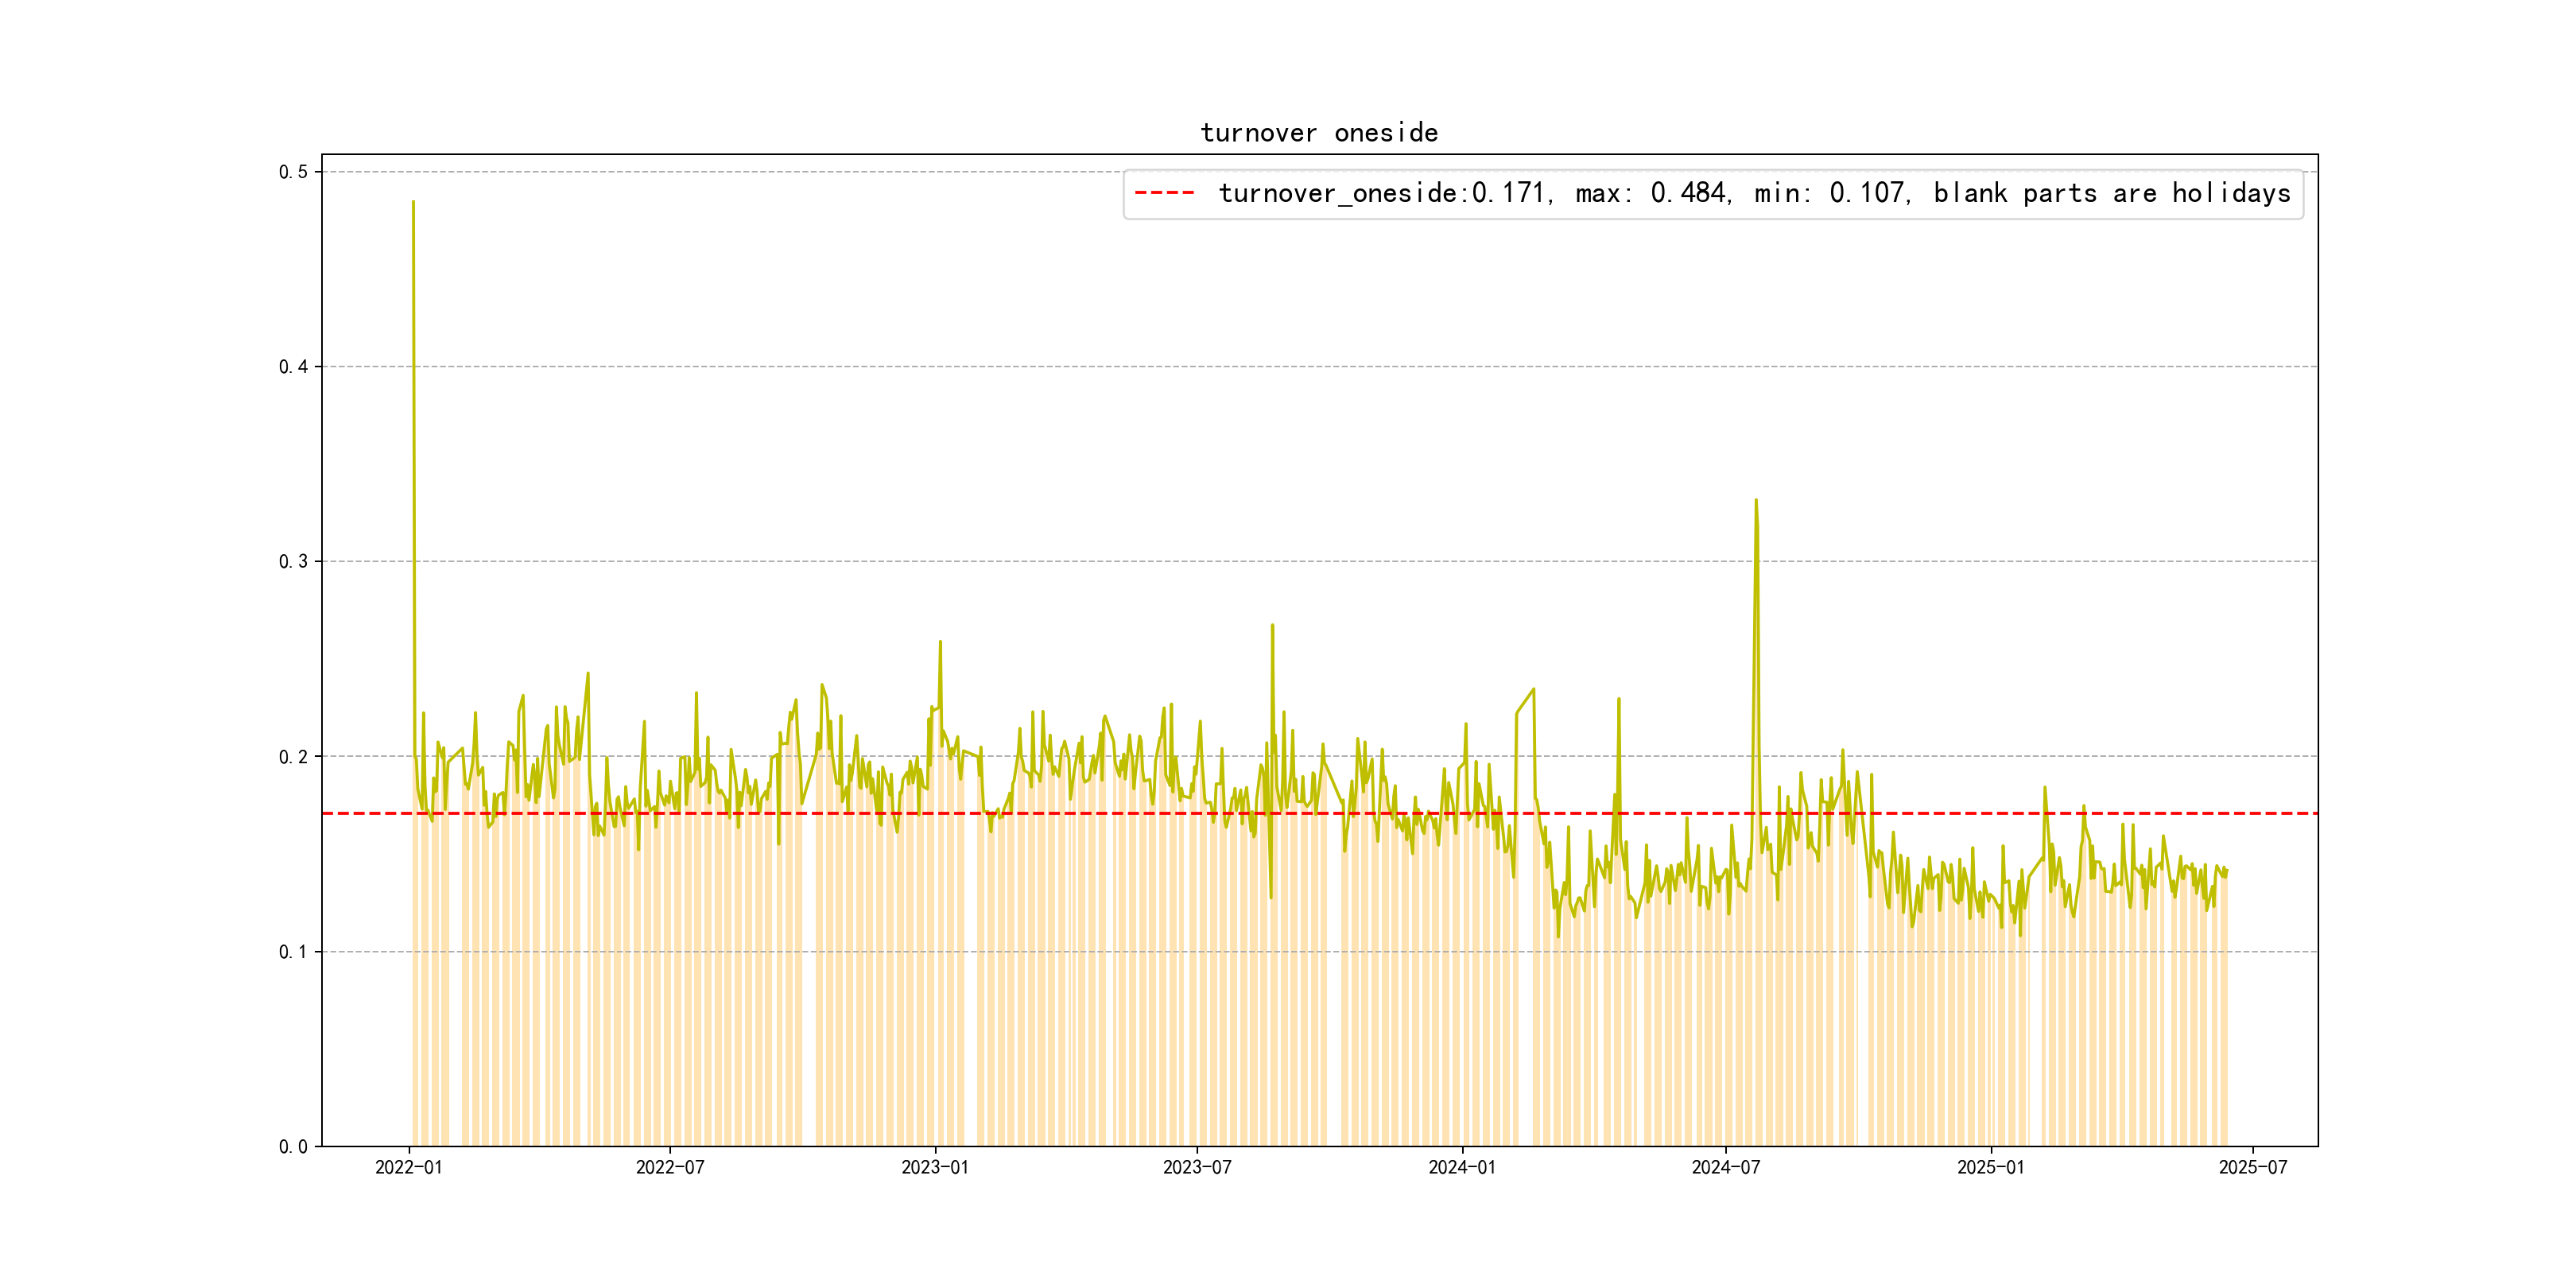Click the 0.3 y-axis tick label
Viewport: 2576px width, 1288px height.
tap(293, 562)
